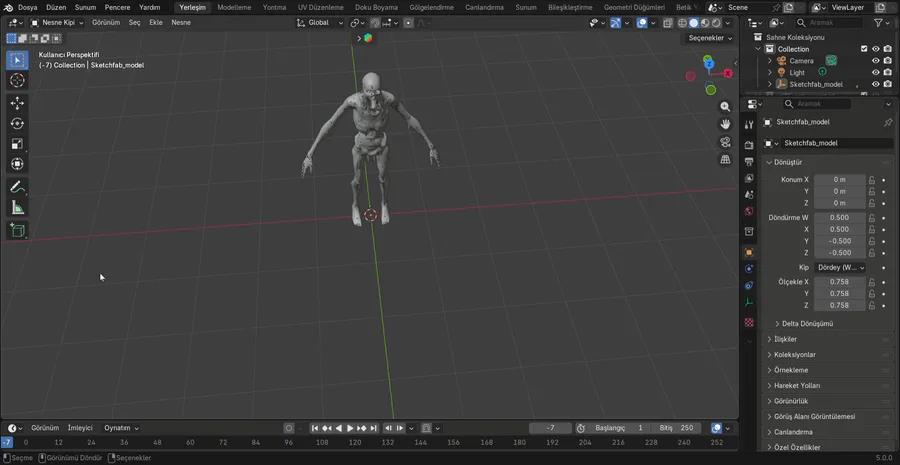Viewport: 900px width, 465px height.
Task: Switch to the Modelleme workspace tab
Action: [234, 7]
